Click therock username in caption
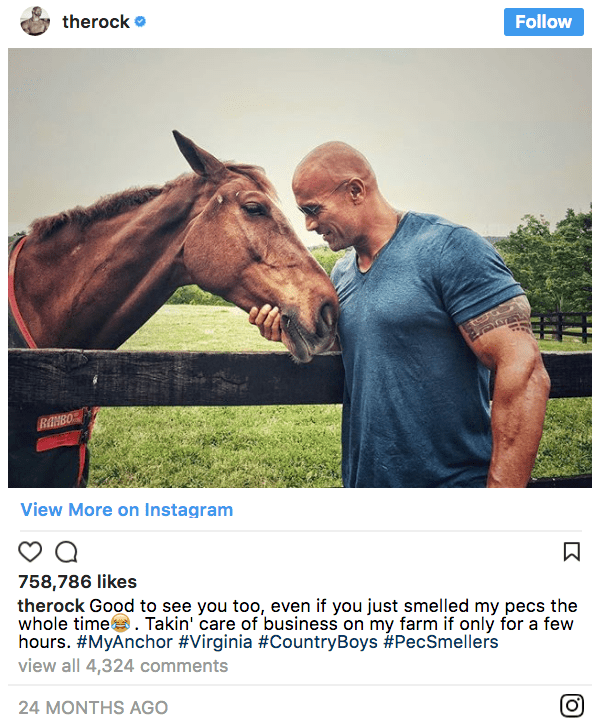610x724 pixels. pos(51,605)
